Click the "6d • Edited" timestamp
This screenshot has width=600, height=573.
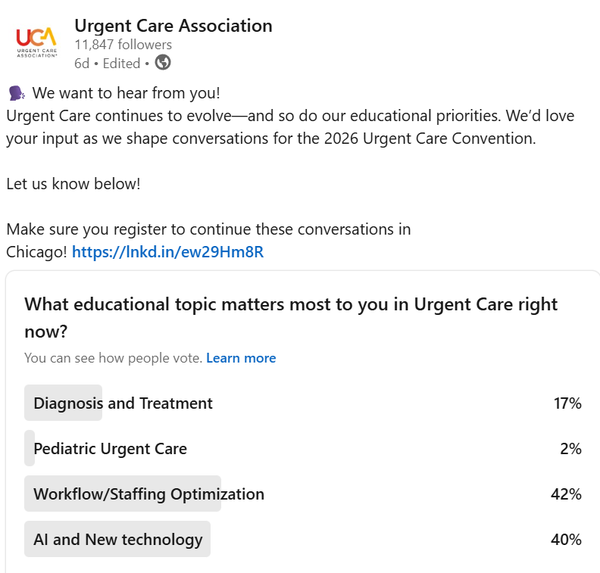(x=110, y=62)
